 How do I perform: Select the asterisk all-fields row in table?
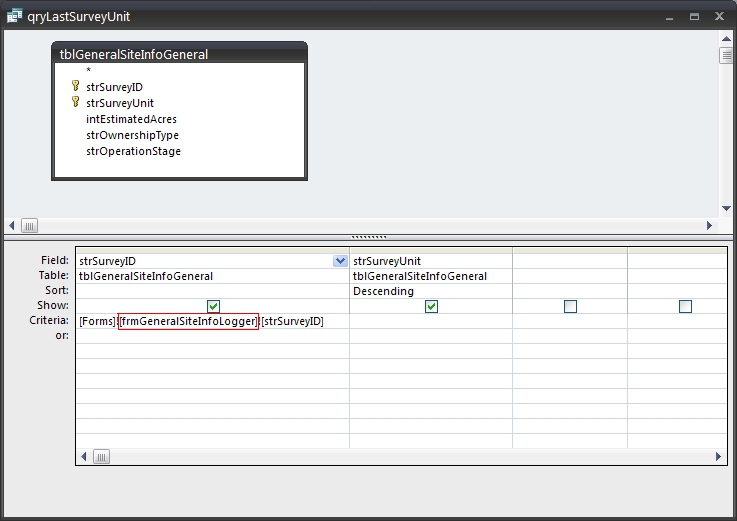pos(88,71)
